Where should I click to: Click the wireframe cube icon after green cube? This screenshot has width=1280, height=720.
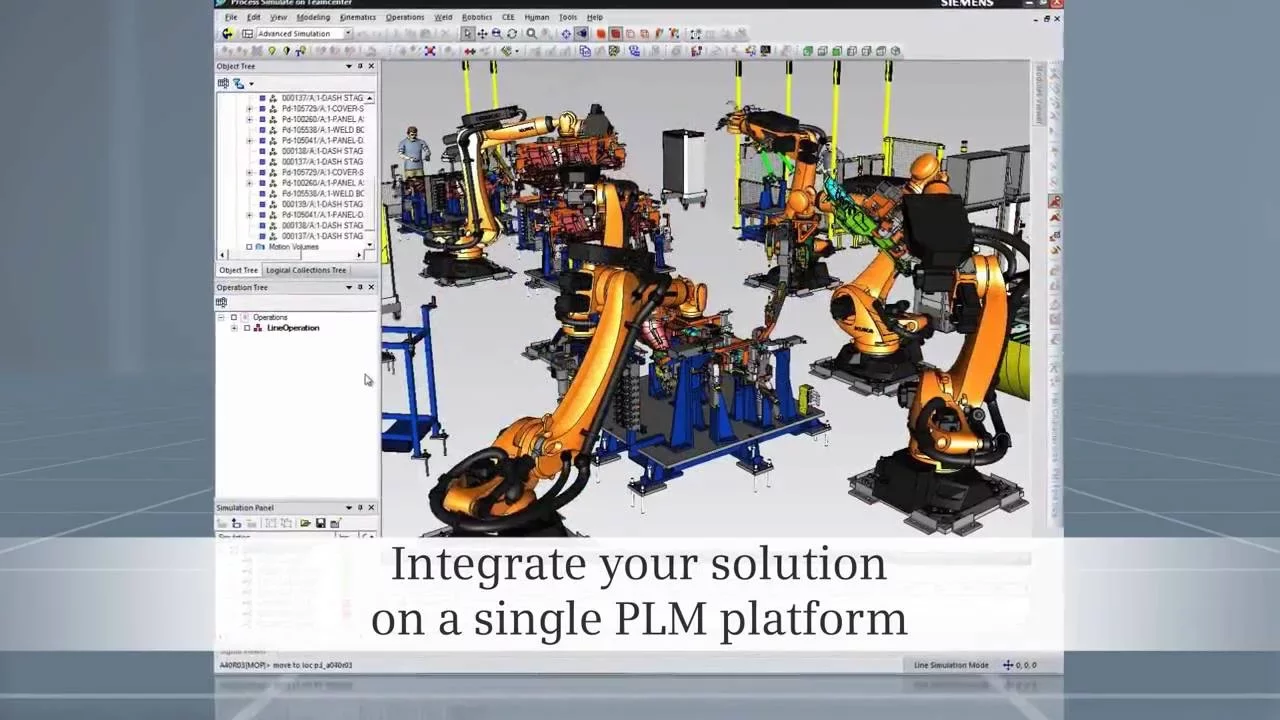822,51
